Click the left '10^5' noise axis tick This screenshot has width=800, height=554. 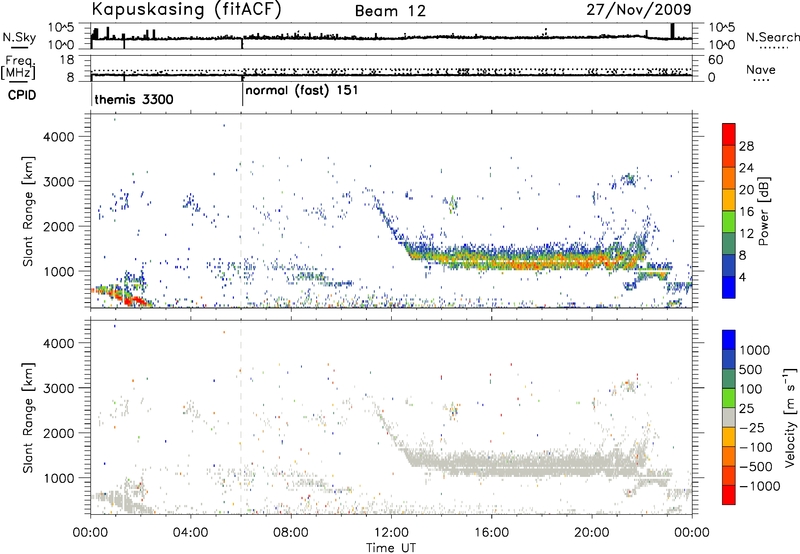pyautogui.click(x=61, y=27)
